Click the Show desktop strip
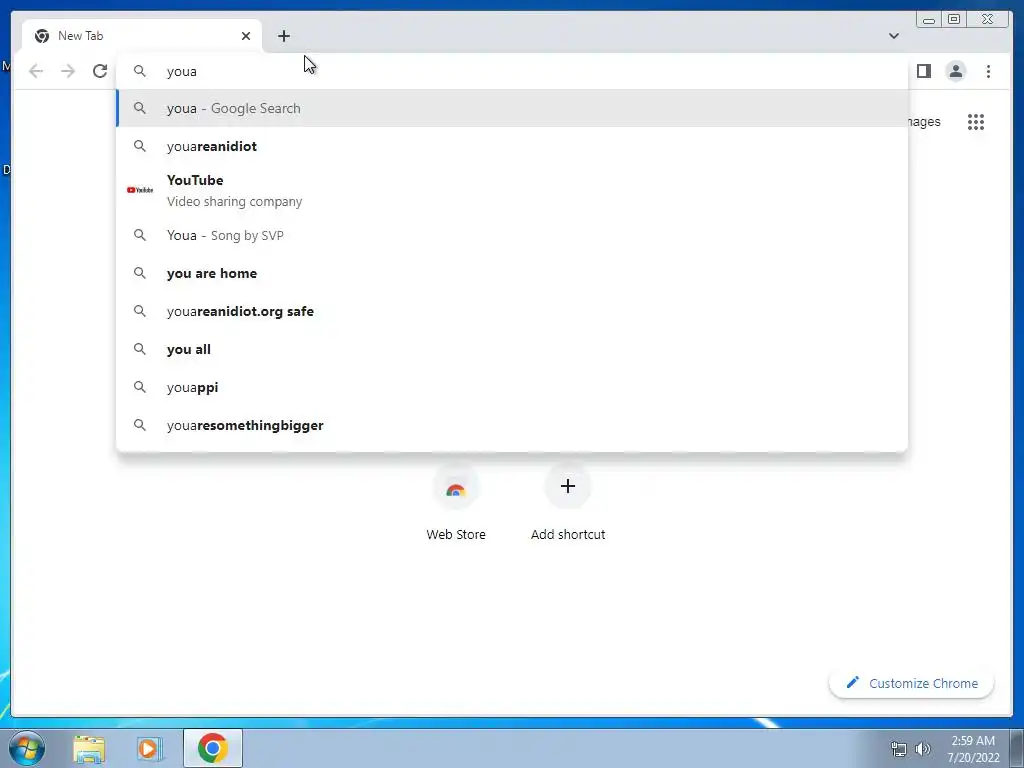The height and width of the screenshot is (768, 1024). coord(1017,748)
